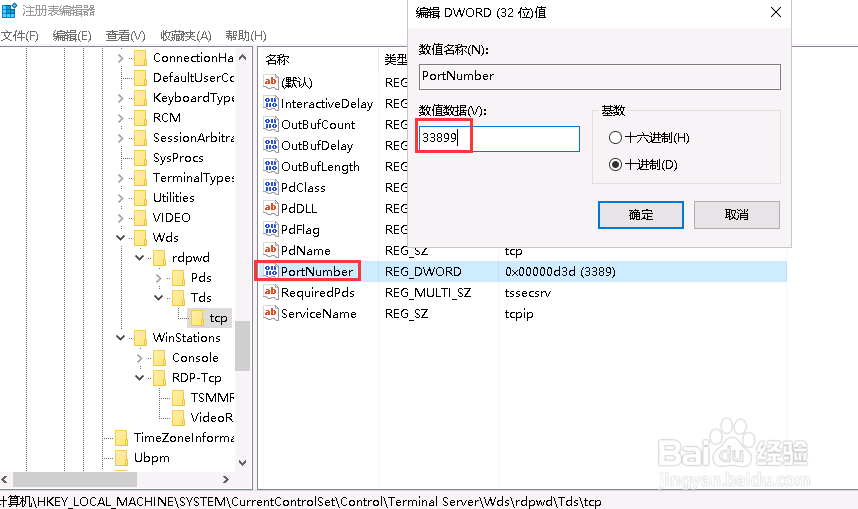Select the 十六进制(H) hexadecimal radio button
The width and height of the screenshot is (858, 509).
[x=616, y=137]
